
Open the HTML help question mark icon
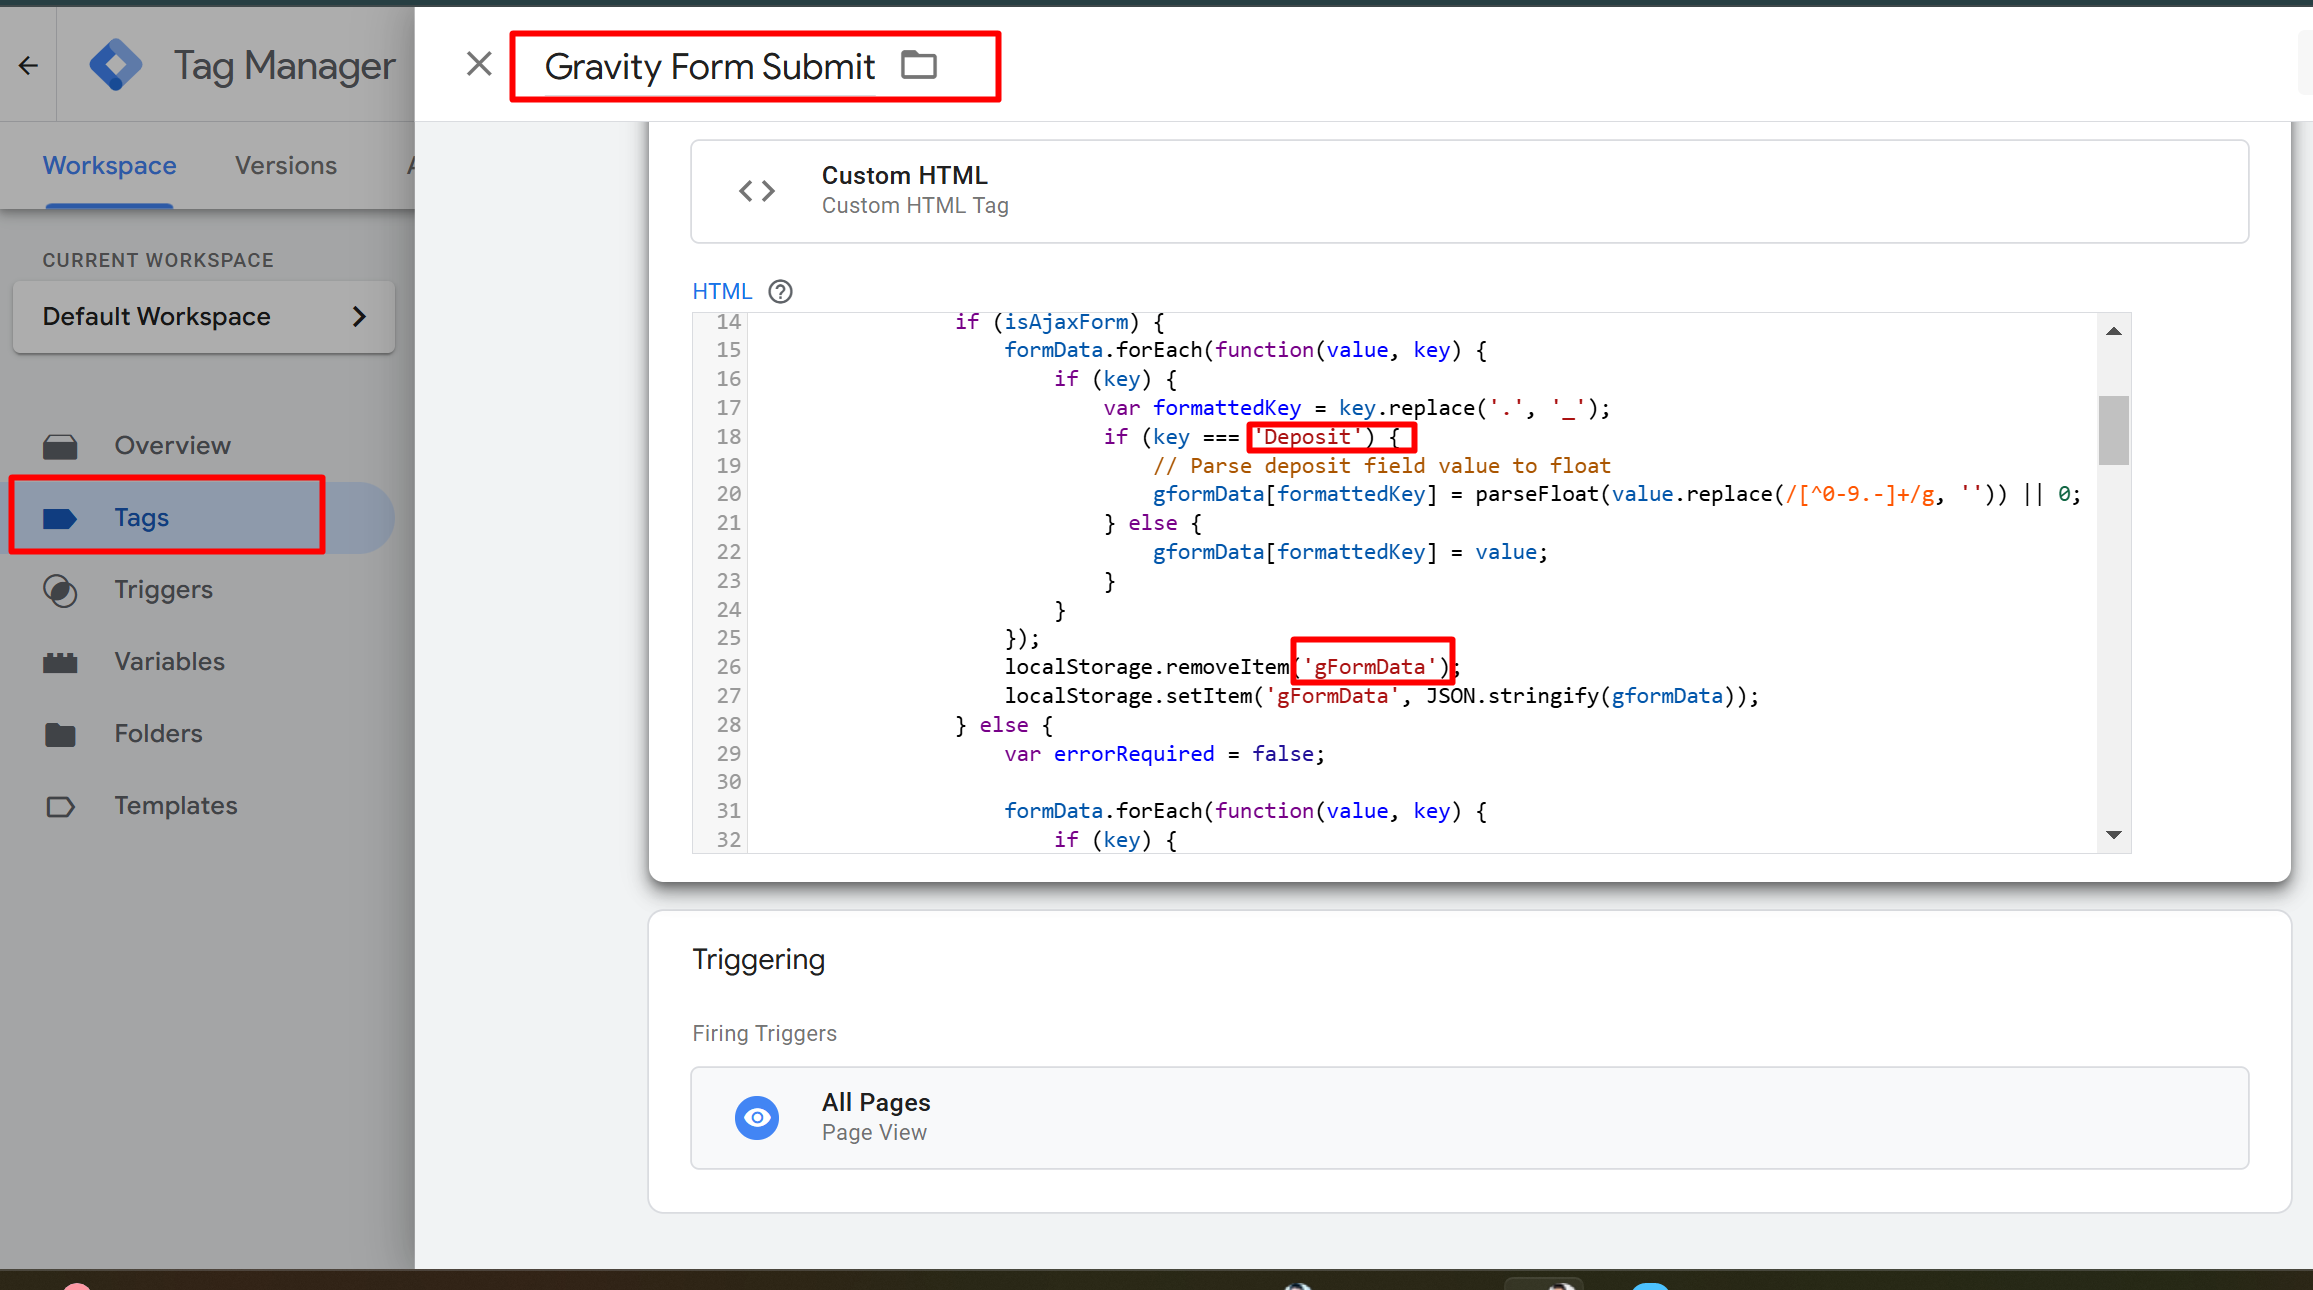780,292
